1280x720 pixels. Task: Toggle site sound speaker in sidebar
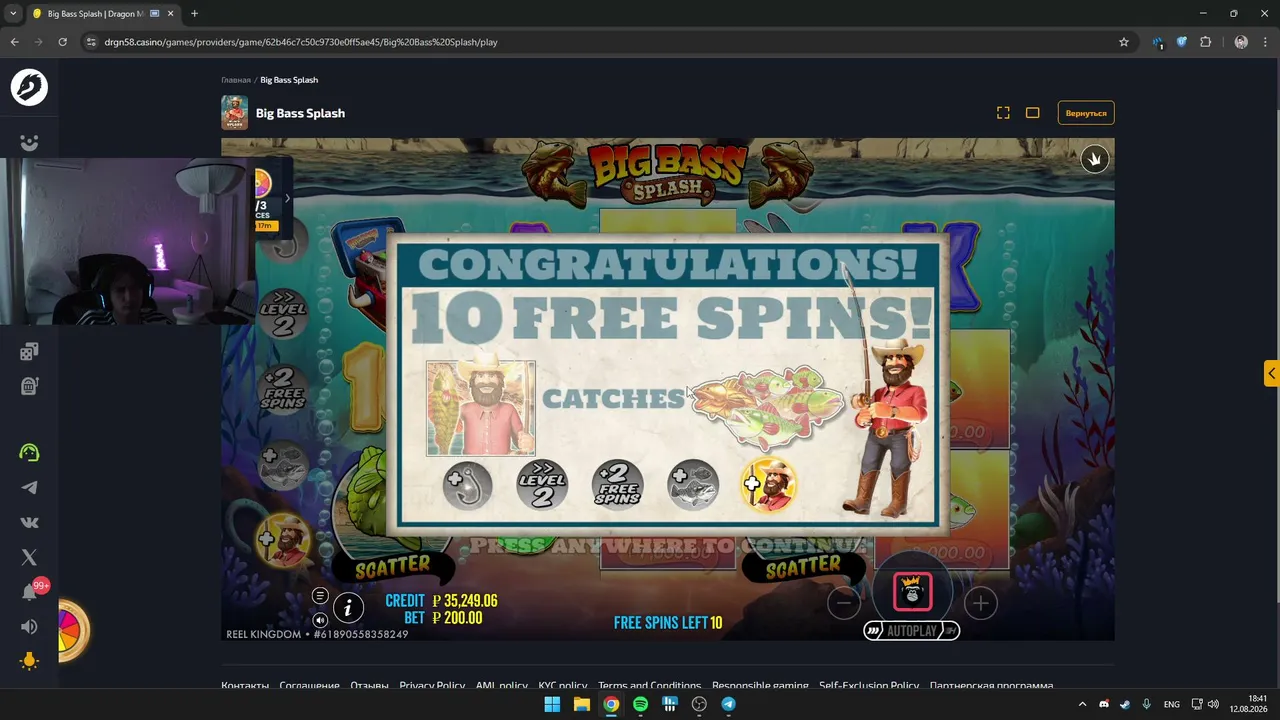pos(29,627)
